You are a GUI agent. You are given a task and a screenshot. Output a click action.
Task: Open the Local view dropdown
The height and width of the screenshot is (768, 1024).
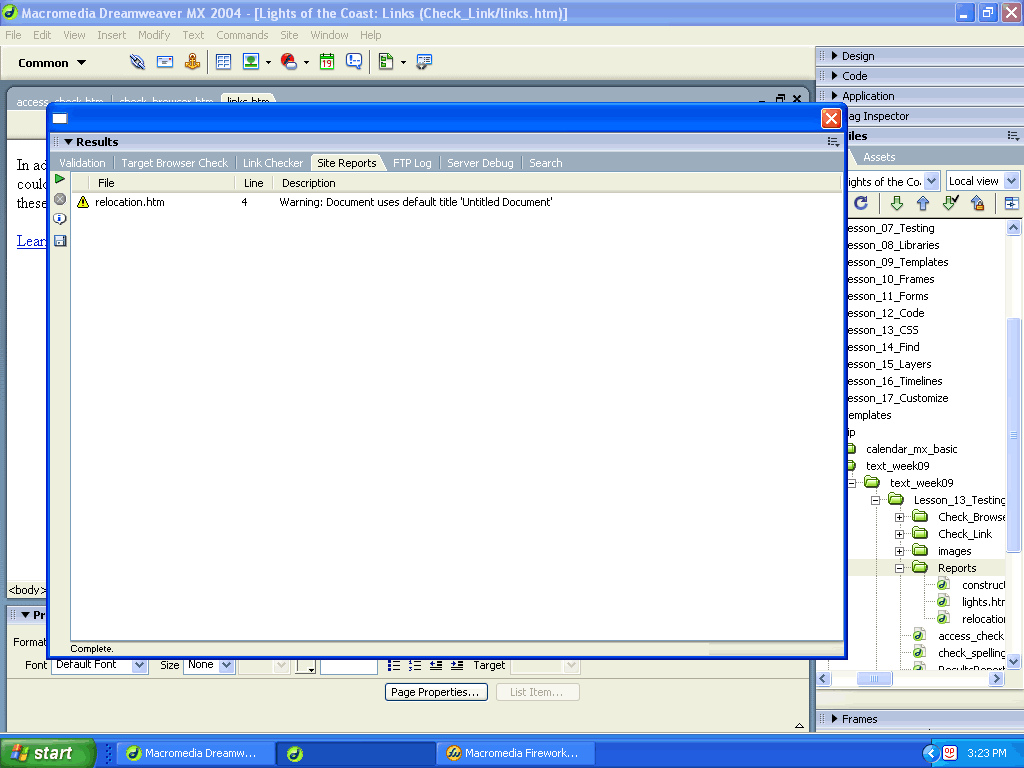[1011, 181]
